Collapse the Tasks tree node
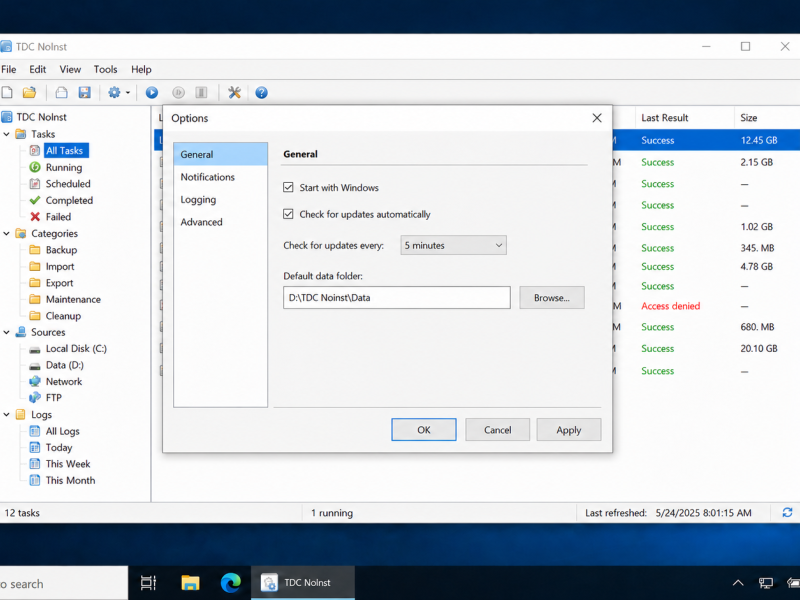The height and width of the screenshot is (600, 800). coord(7,134)
